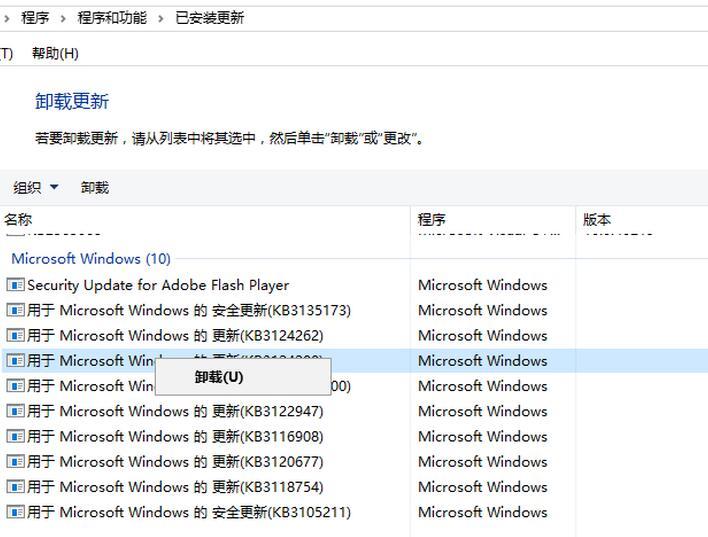Click the icon beside KB3122947 update
The width and height of the screenshot is (708, 537).
click(15, 411)
